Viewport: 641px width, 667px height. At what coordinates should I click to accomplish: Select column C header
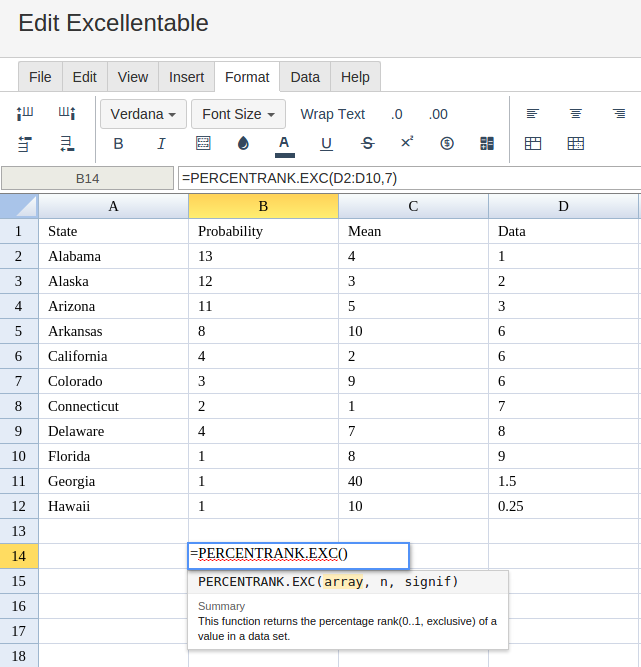[x=413, y=206]
